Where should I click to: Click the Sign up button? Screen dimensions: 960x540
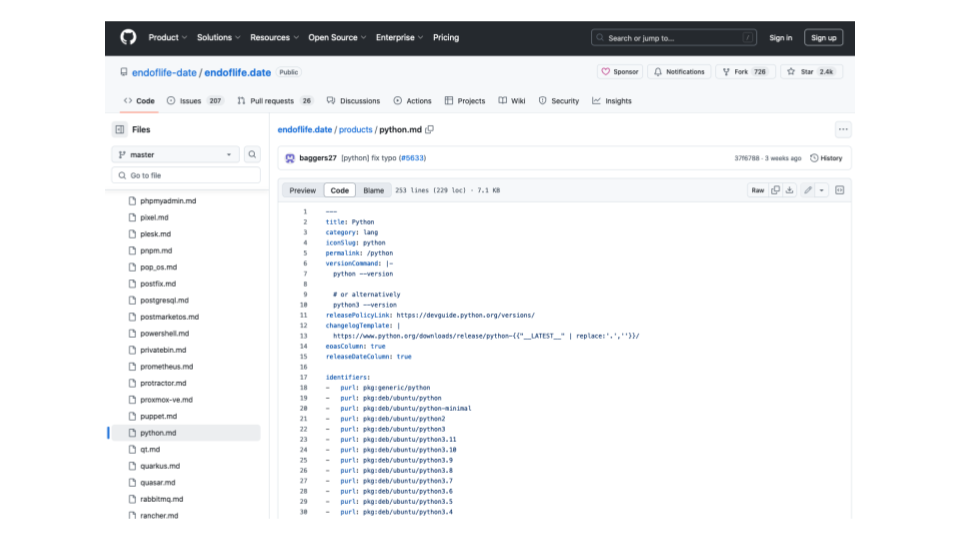[x=823, y=38]
